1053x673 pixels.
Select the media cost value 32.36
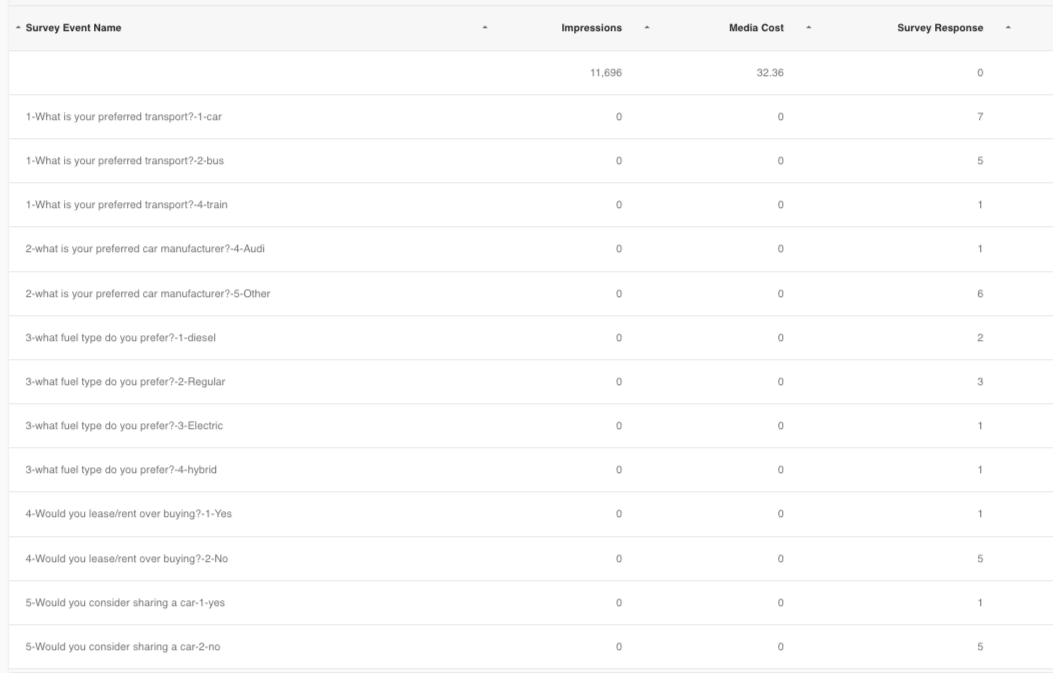(770, 73)
